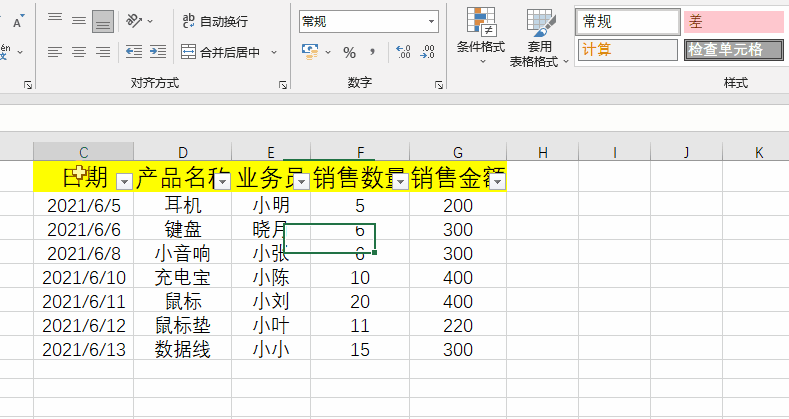Decrease cell indent
789x419 pixels.
coord(134,52)
